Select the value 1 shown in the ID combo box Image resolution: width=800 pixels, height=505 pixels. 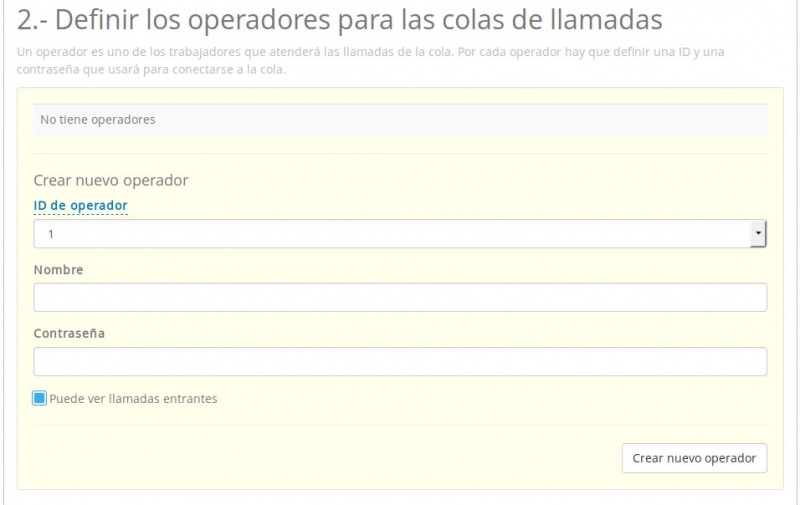point(51,235)
